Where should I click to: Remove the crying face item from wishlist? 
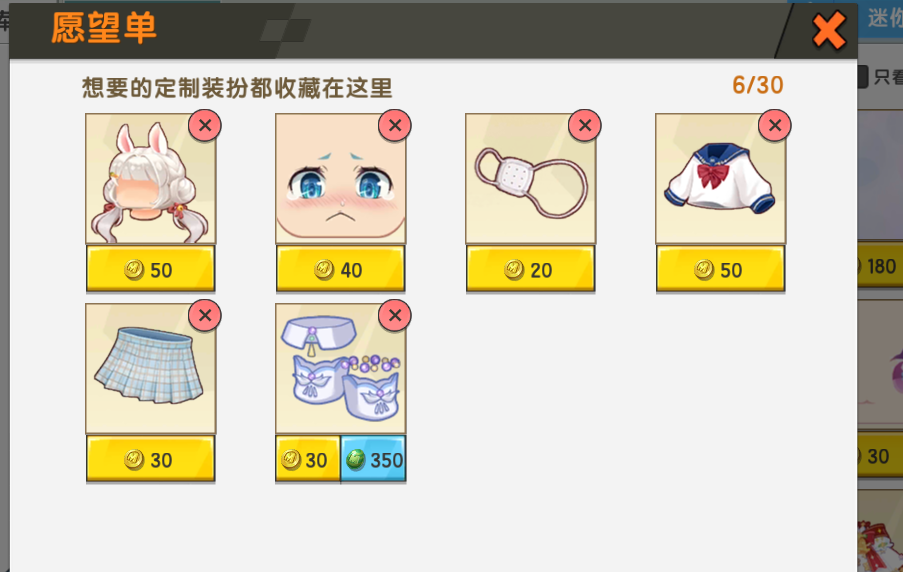pyautogui.click(x=395, y=125)
